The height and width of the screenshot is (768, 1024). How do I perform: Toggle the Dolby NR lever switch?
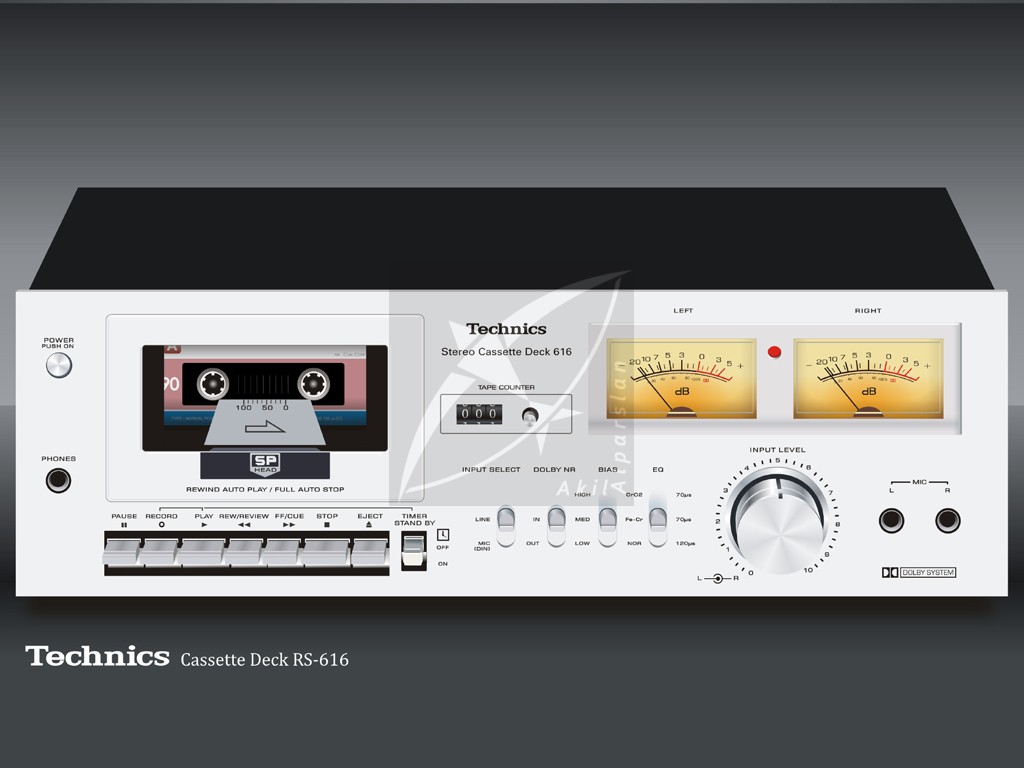point(556,526)
